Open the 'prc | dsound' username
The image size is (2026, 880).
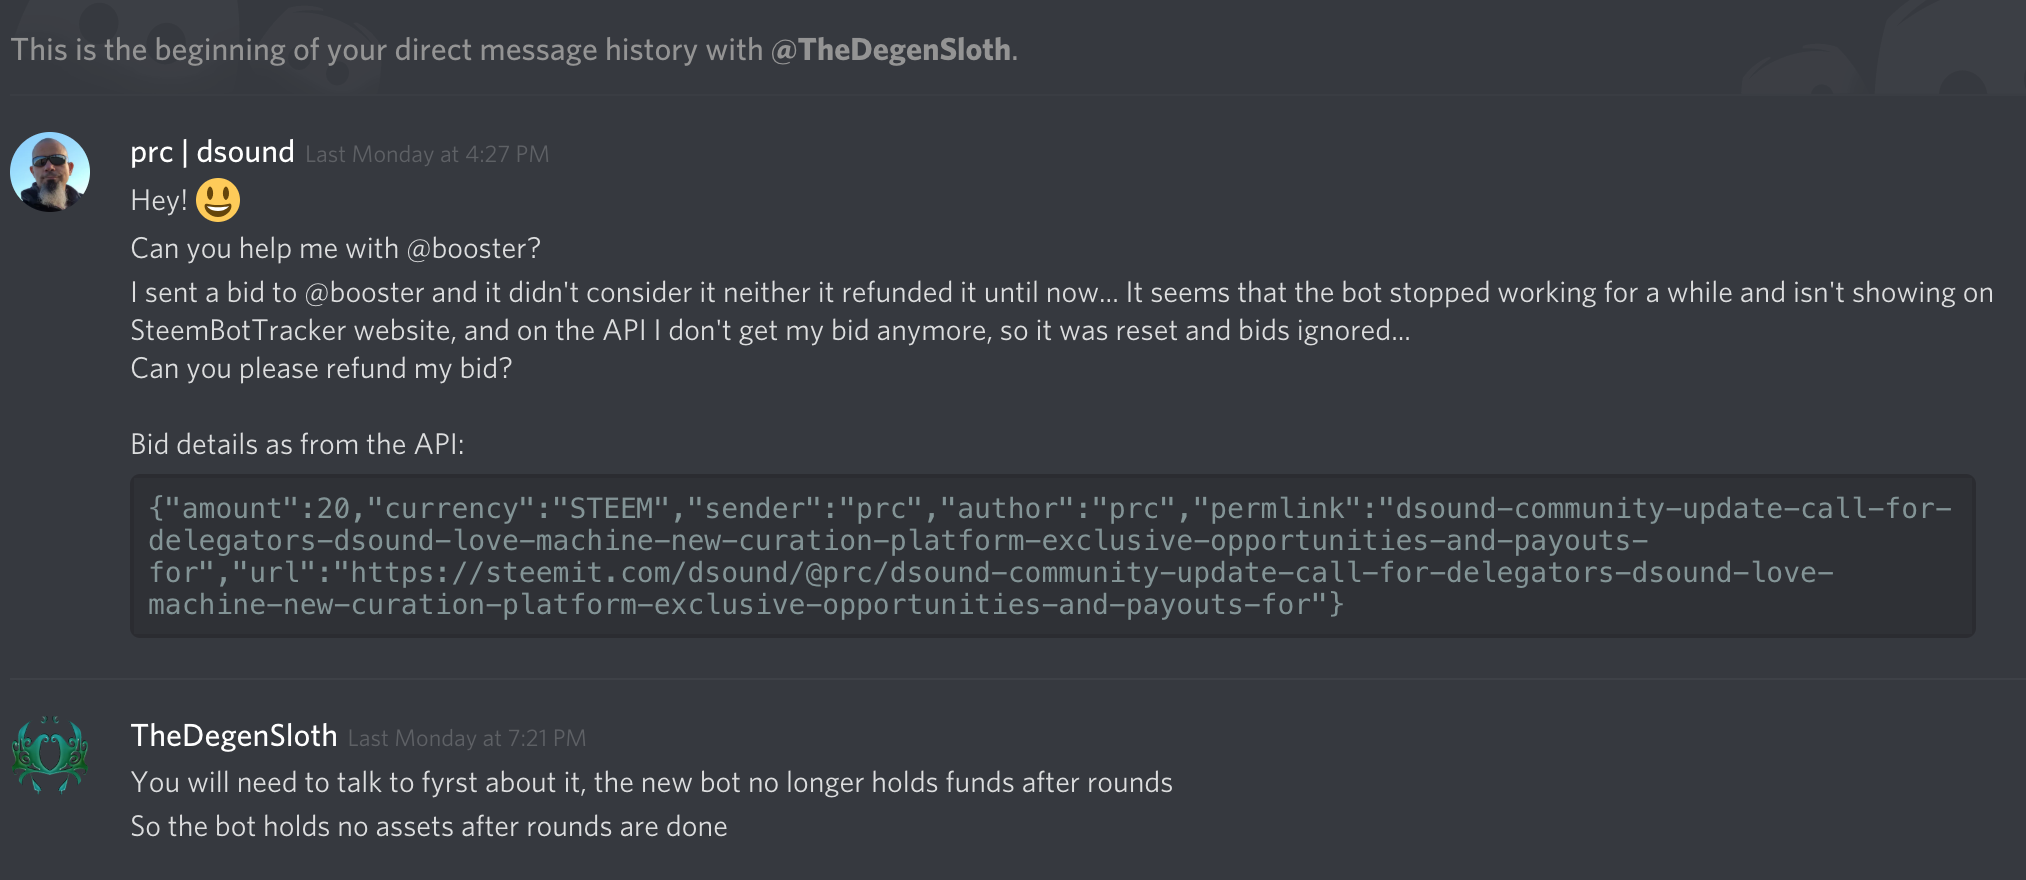pyautogui.click(x=212, y=152)
